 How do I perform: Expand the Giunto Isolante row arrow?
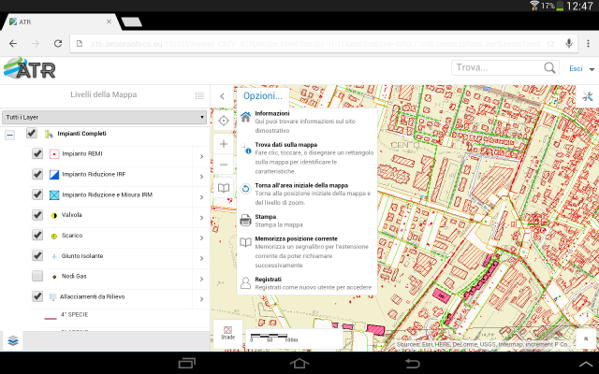point(201,259)
